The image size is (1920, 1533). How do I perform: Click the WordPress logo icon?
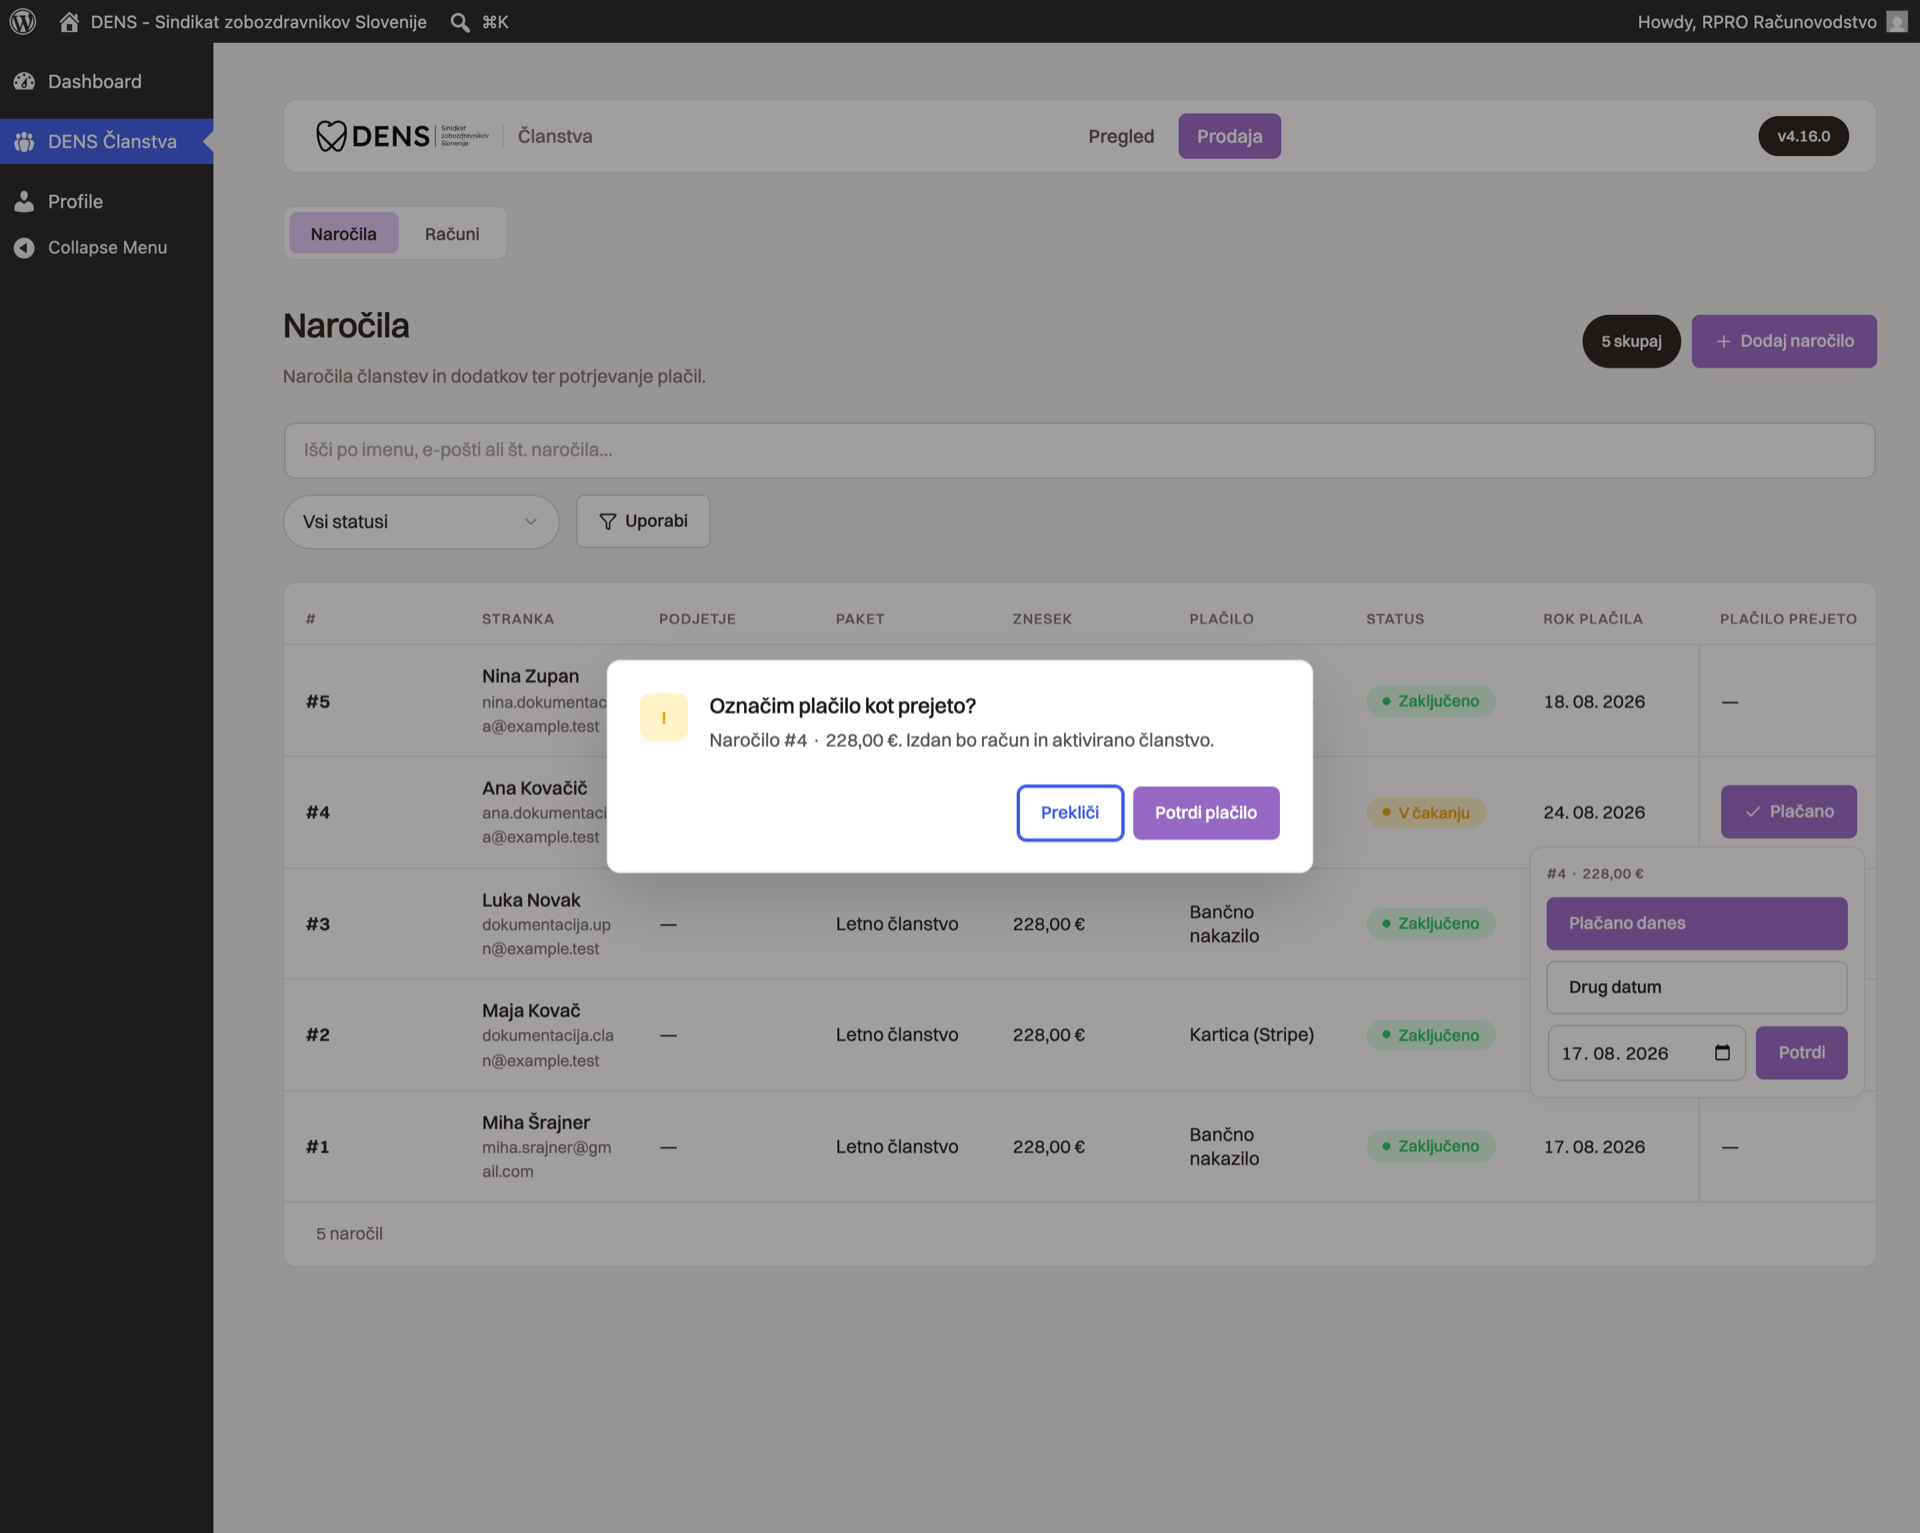[23, 21]
